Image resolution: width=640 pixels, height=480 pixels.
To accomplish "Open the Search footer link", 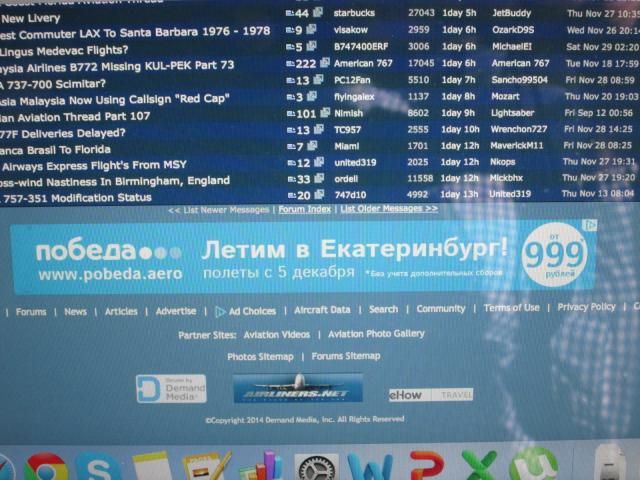I will (x=383, y=309).
